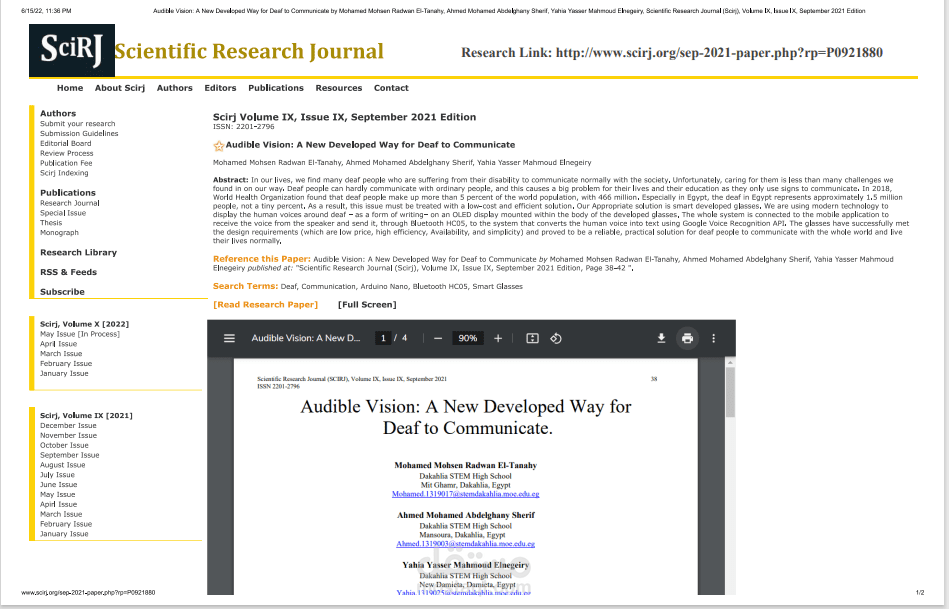
Task: Open the PDF viewer more options menu
Action: (x=713, y=338)
